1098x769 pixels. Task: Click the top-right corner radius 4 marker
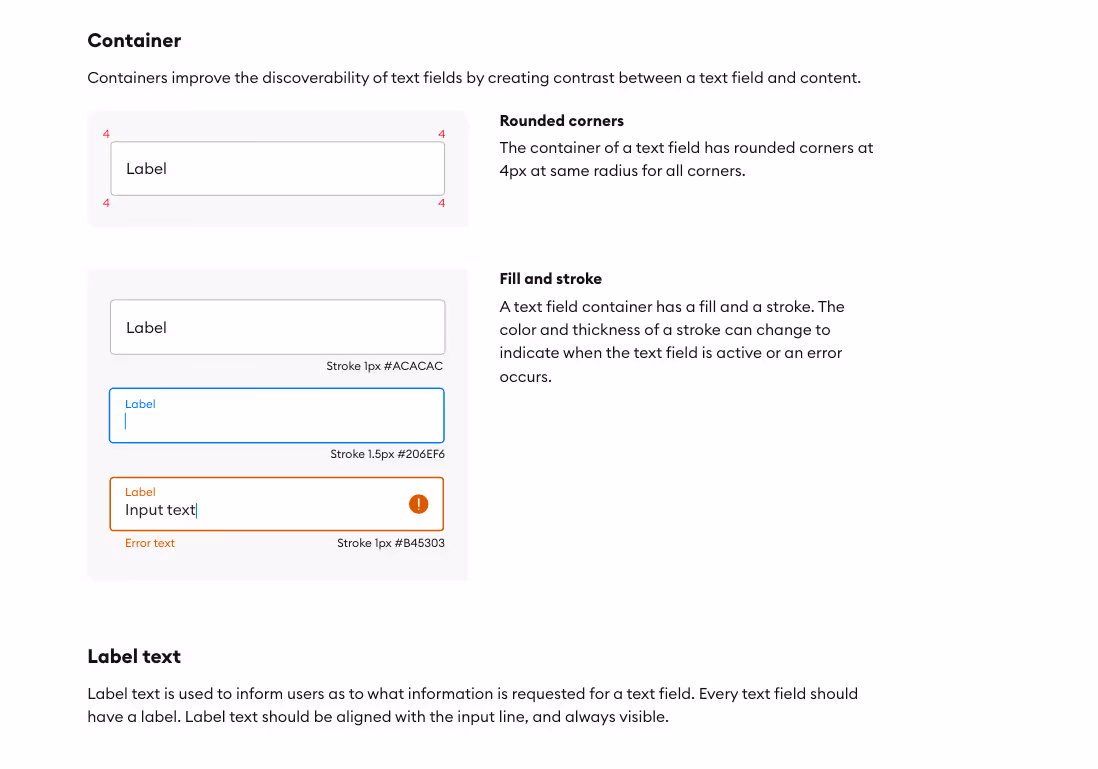click(x=441, y=133)
